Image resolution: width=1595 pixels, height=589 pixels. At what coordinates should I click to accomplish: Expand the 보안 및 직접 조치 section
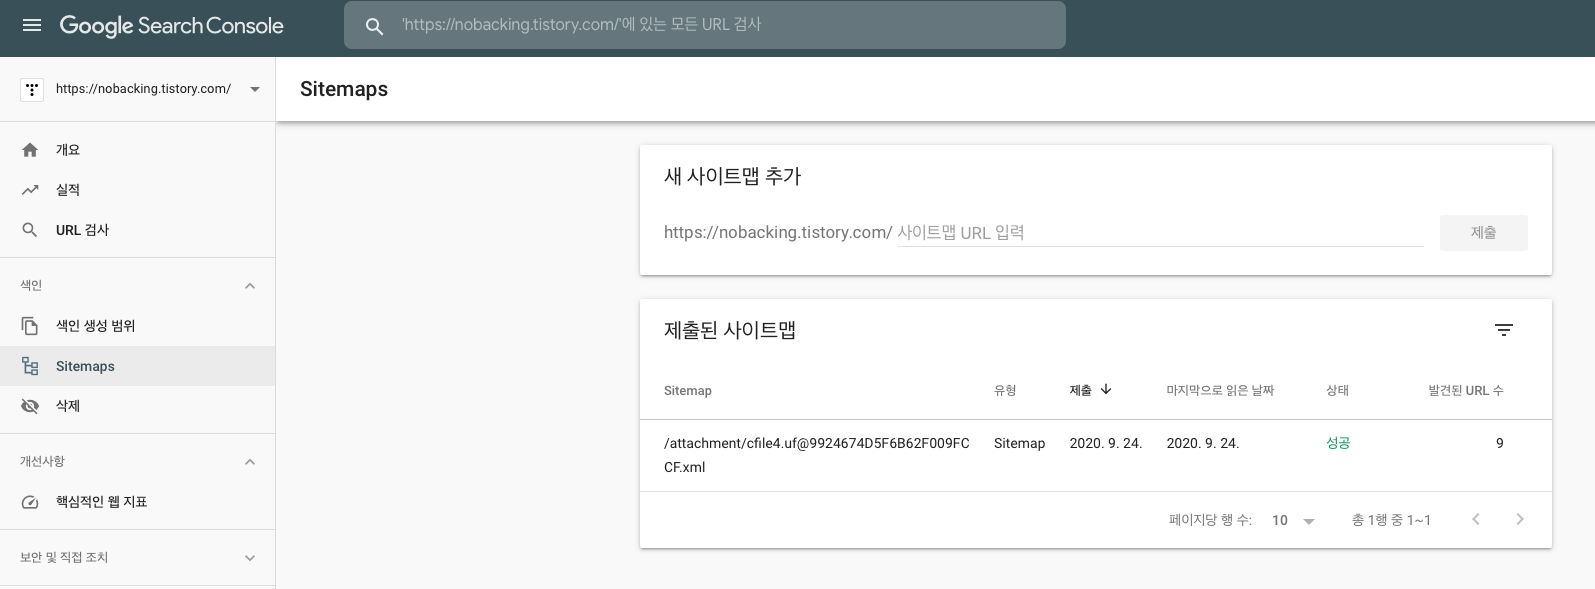(x=250, y=558)
